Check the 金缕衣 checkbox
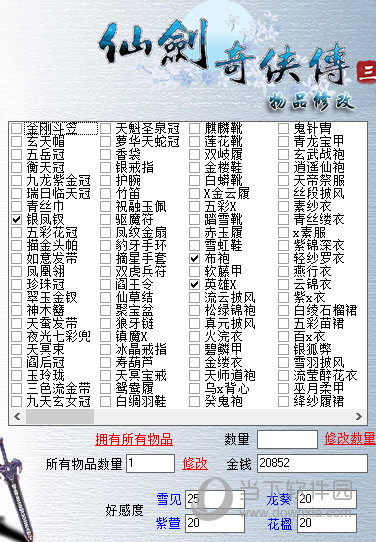Viewport: 376px width, 542px height. pos(195,362)
